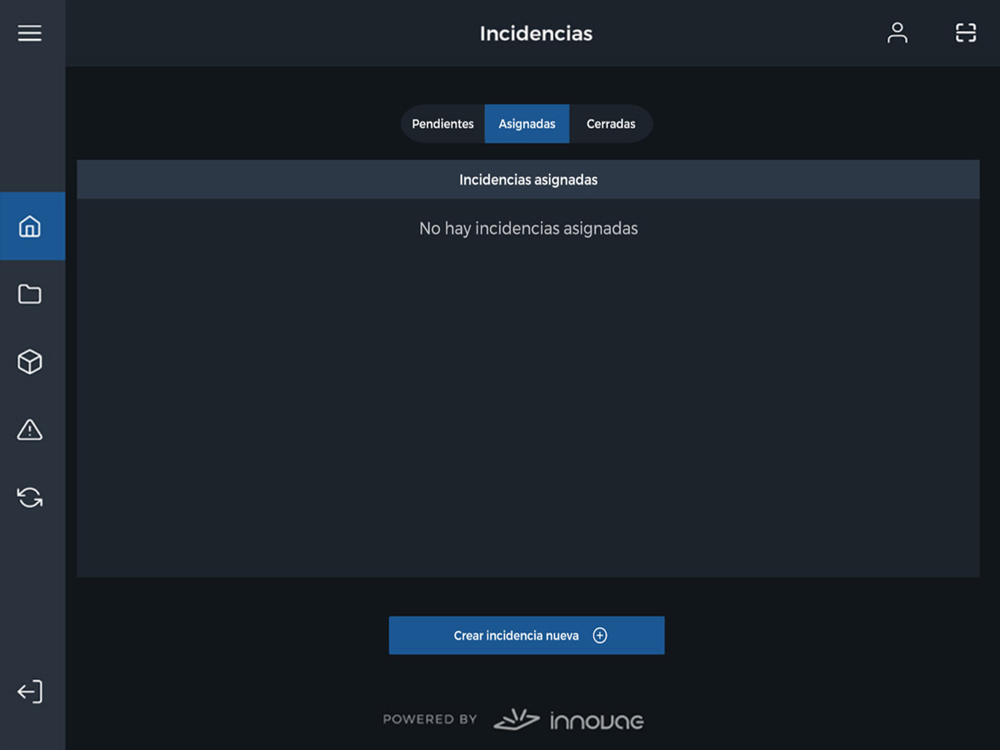1000x750 pixels.
Task: Click 'No hay incidencias asignadas' message
Action: (x=528, y=228)
